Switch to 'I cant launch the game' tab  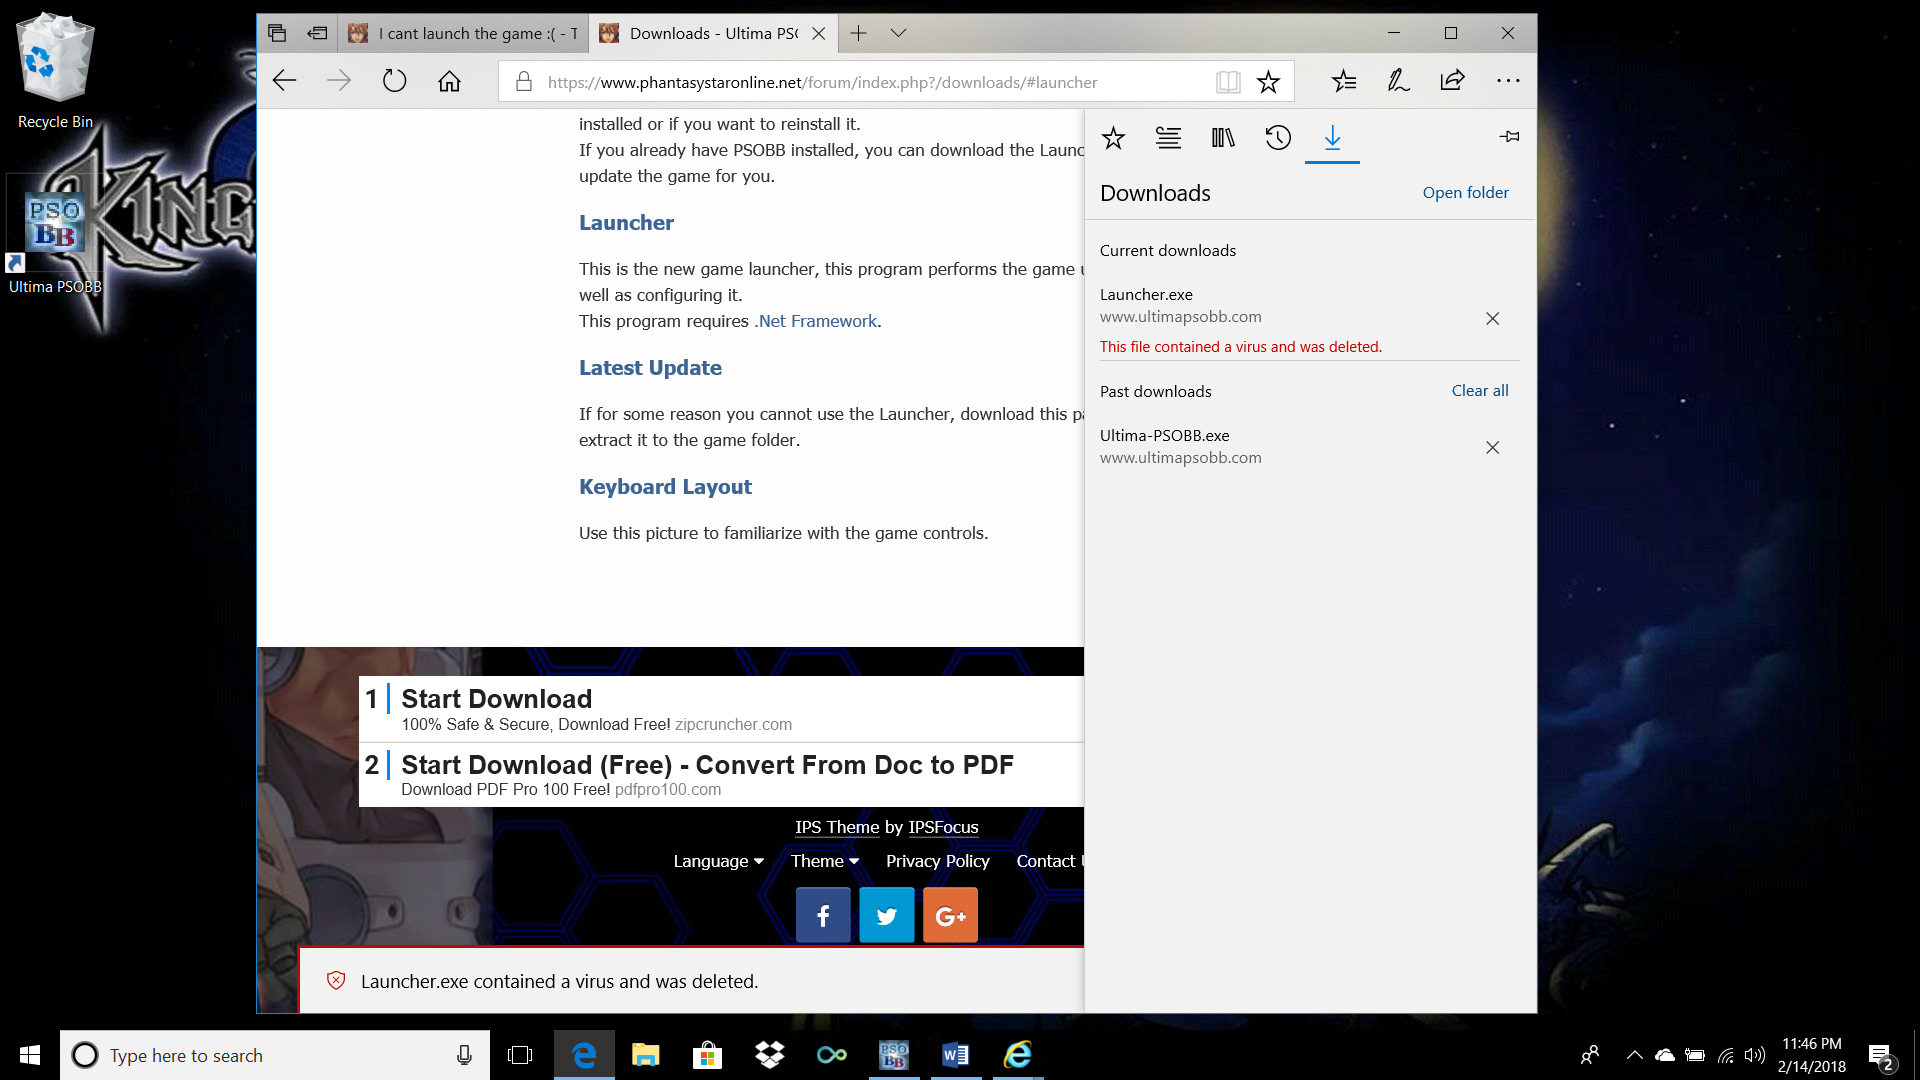463,33
